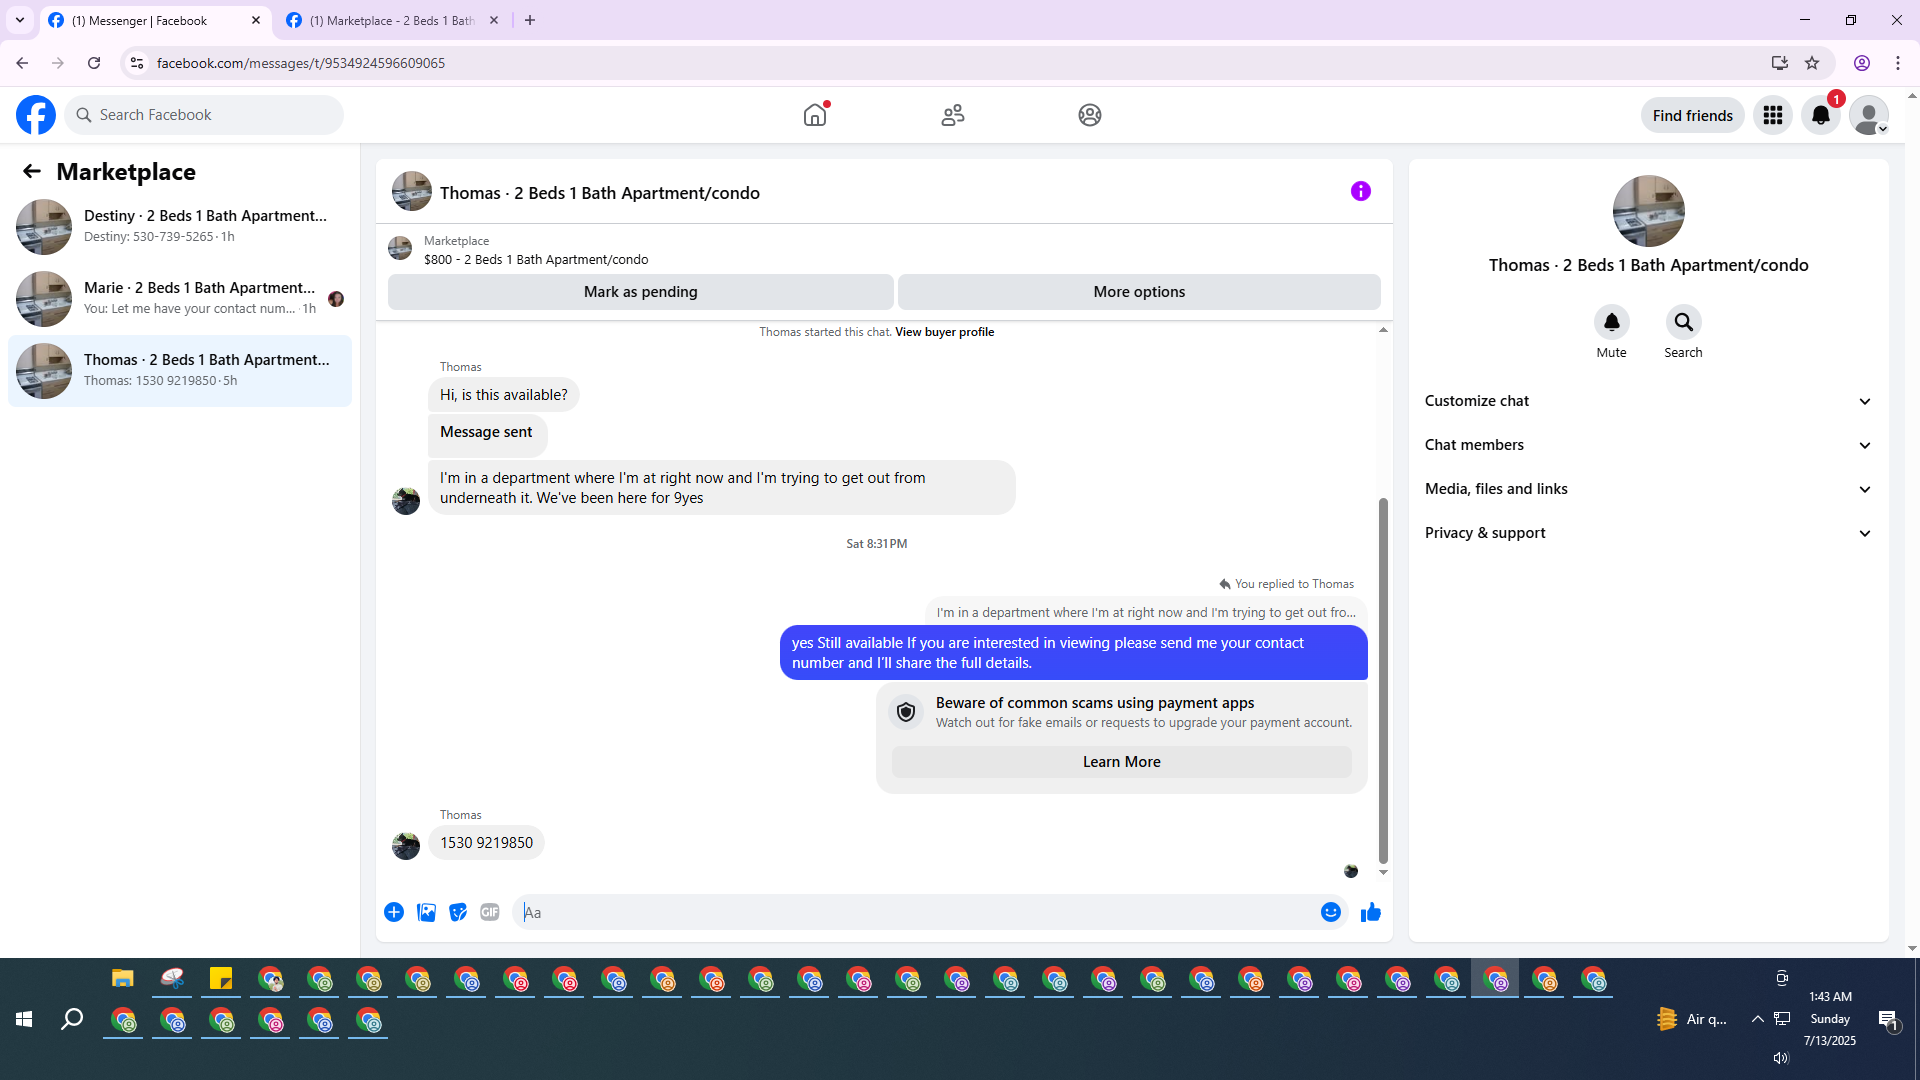Click the Facebook logo icon

pyautogui.click(x=36, y=115)
